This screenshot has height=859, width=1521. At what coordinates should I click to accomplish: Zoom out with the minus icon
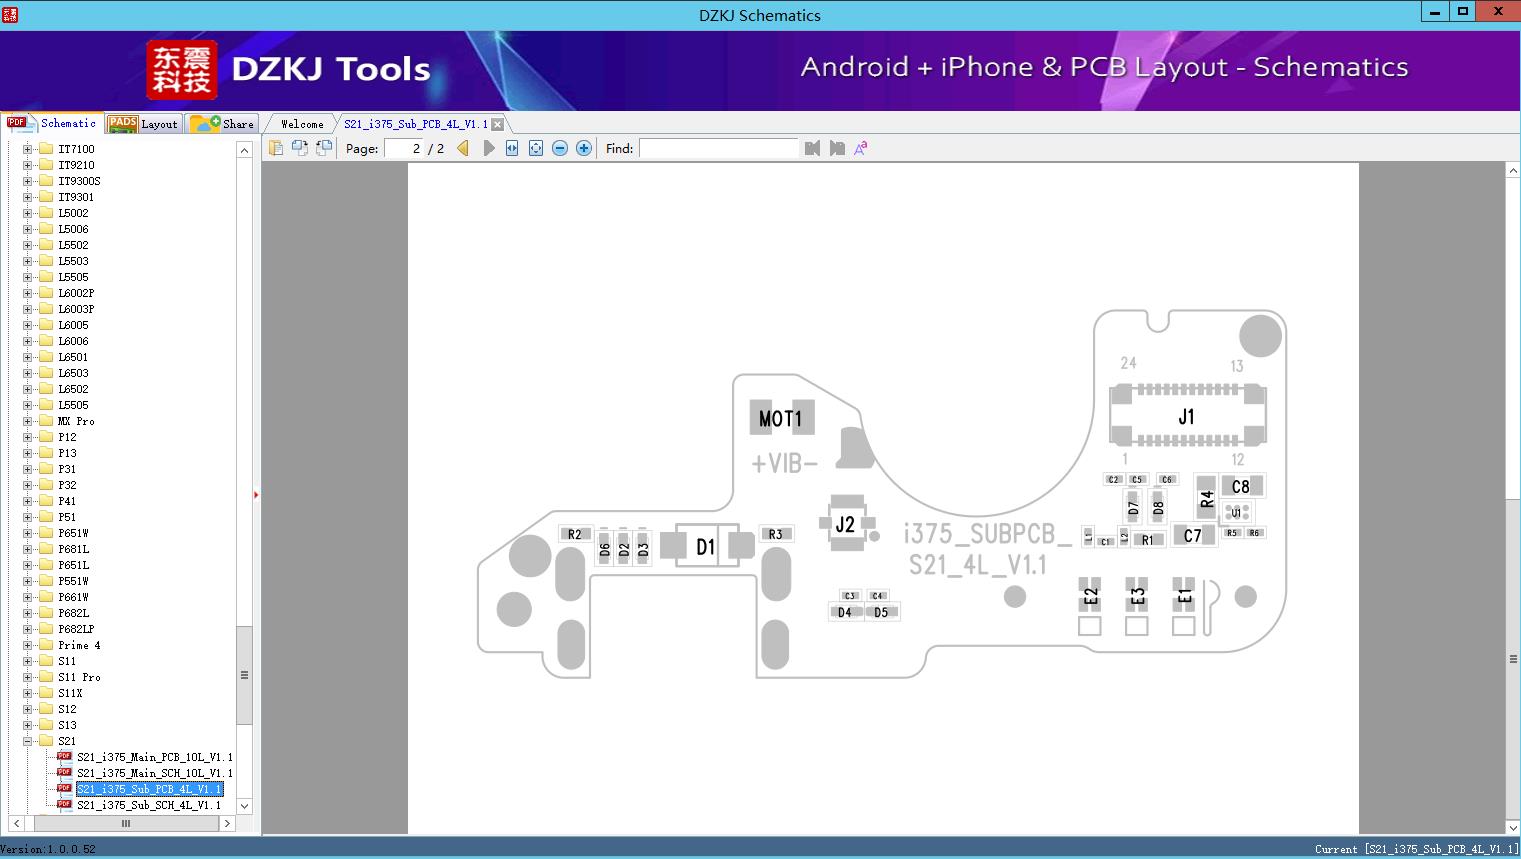[x=560, y=148]
